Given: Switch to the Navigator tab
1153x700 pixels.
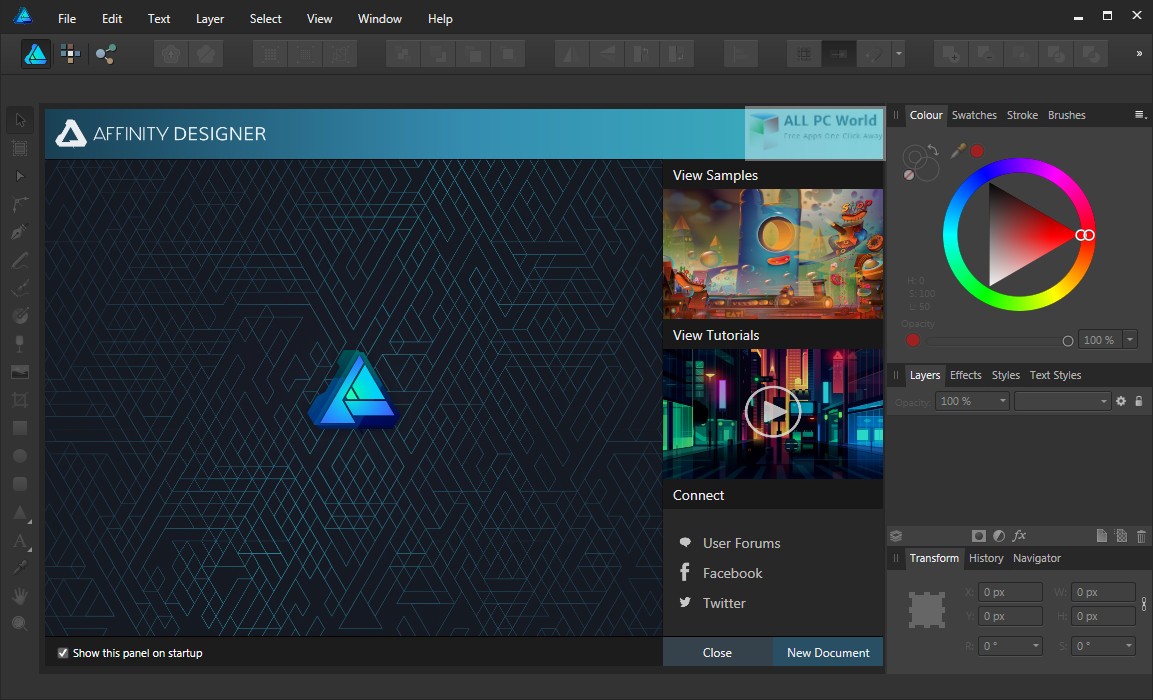Looking at the screenshot, I should pyautogui.click(x=1037, y=558).
